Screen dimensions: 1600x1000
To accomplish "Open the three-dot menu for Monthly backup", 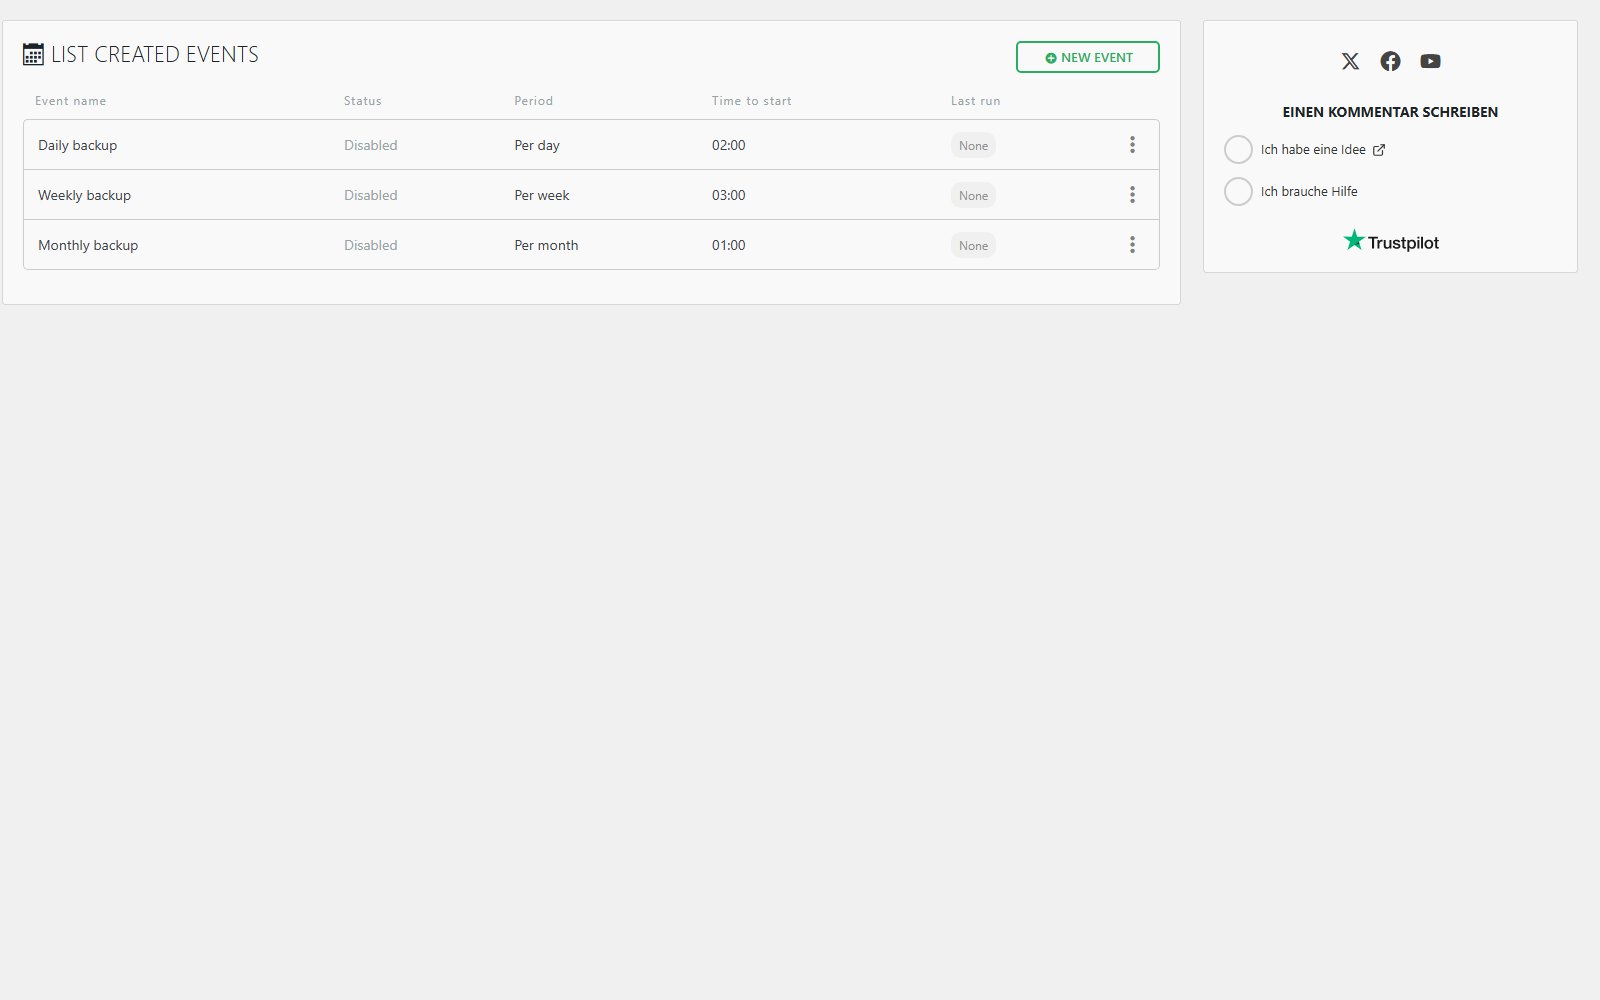I will coord(1132,245).
